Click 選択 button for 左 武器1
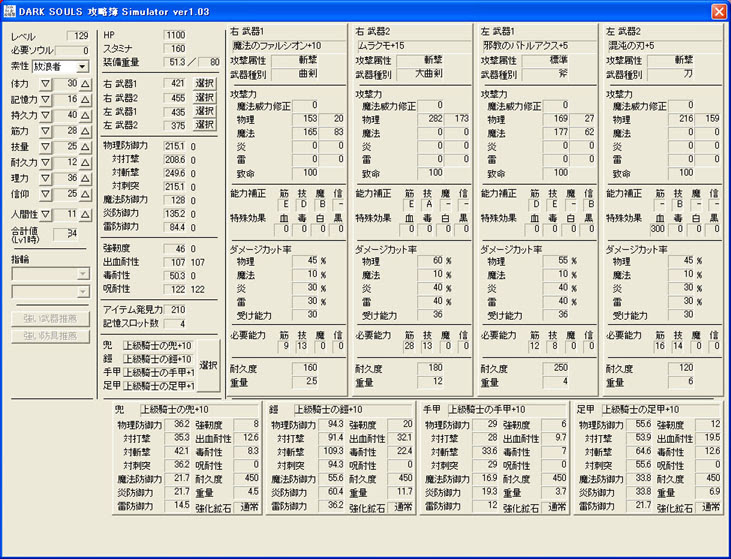This screenshot has width=731, height=559. click(205, 111)
